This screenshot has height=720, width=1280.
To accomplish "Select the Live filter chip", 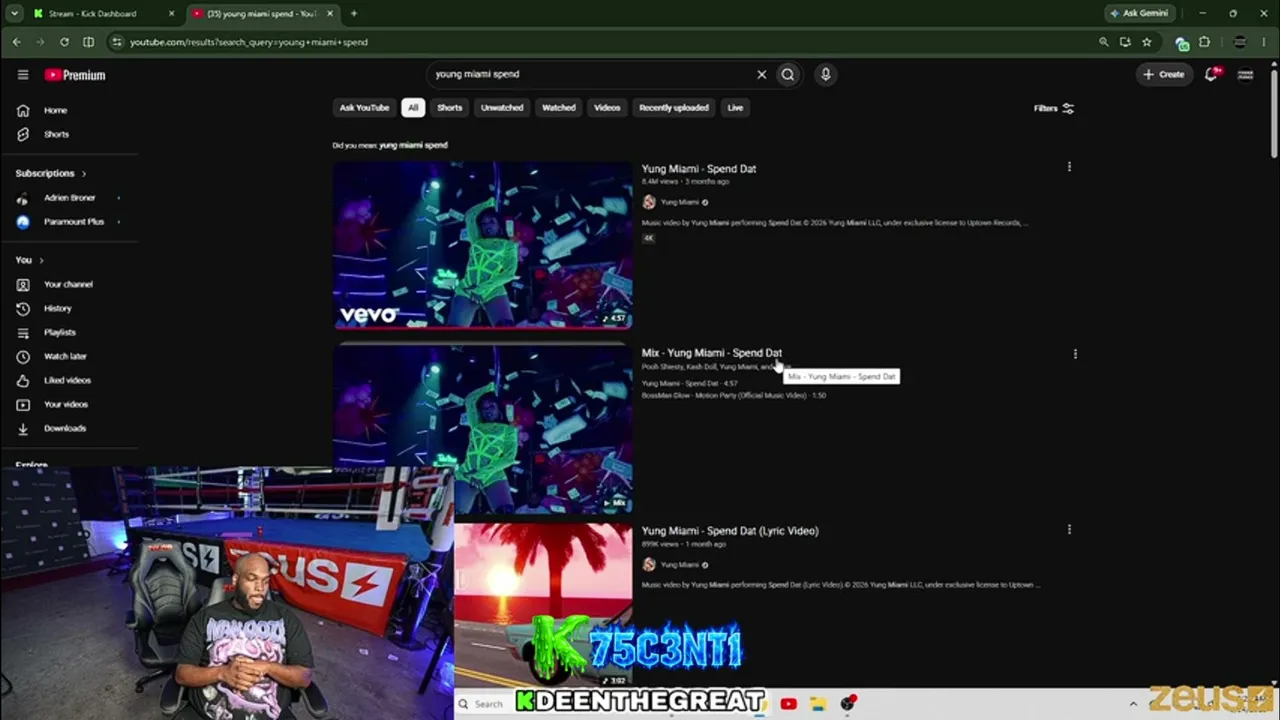I will pos(735,108).
